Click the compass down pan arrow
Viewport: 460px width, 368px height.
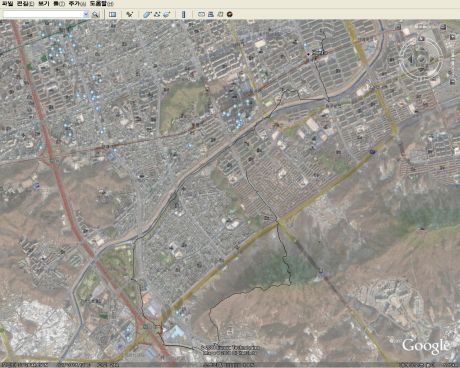coord(421,70)
